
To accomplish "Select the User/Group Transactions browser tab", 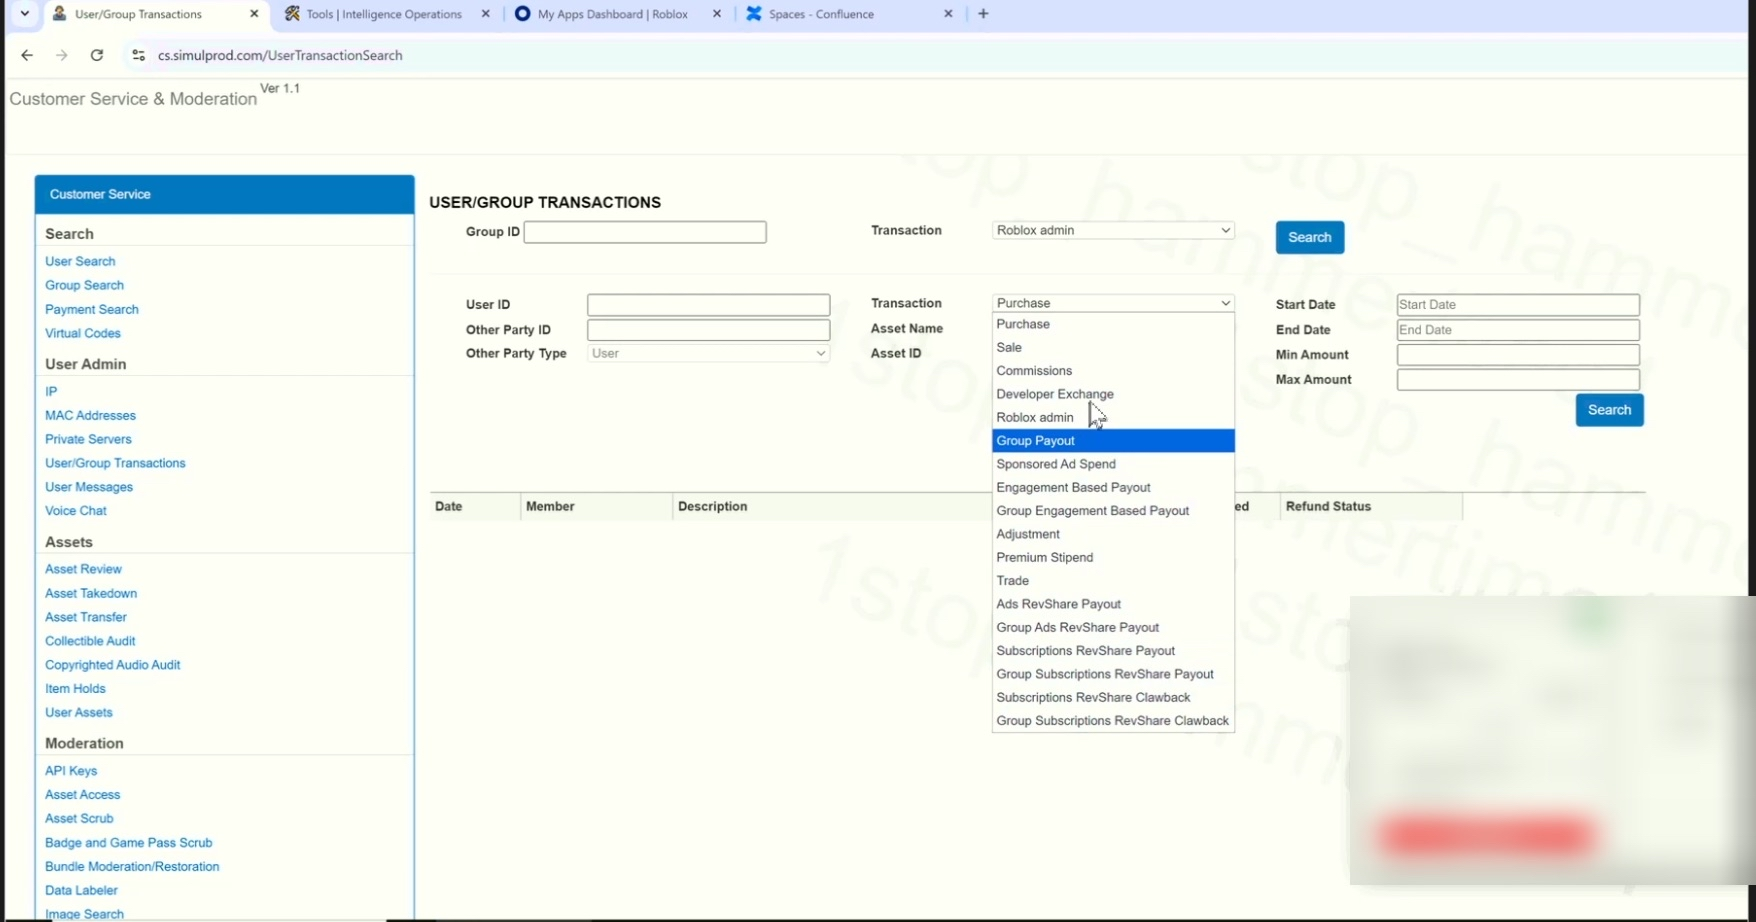I will tap(155, 14).
